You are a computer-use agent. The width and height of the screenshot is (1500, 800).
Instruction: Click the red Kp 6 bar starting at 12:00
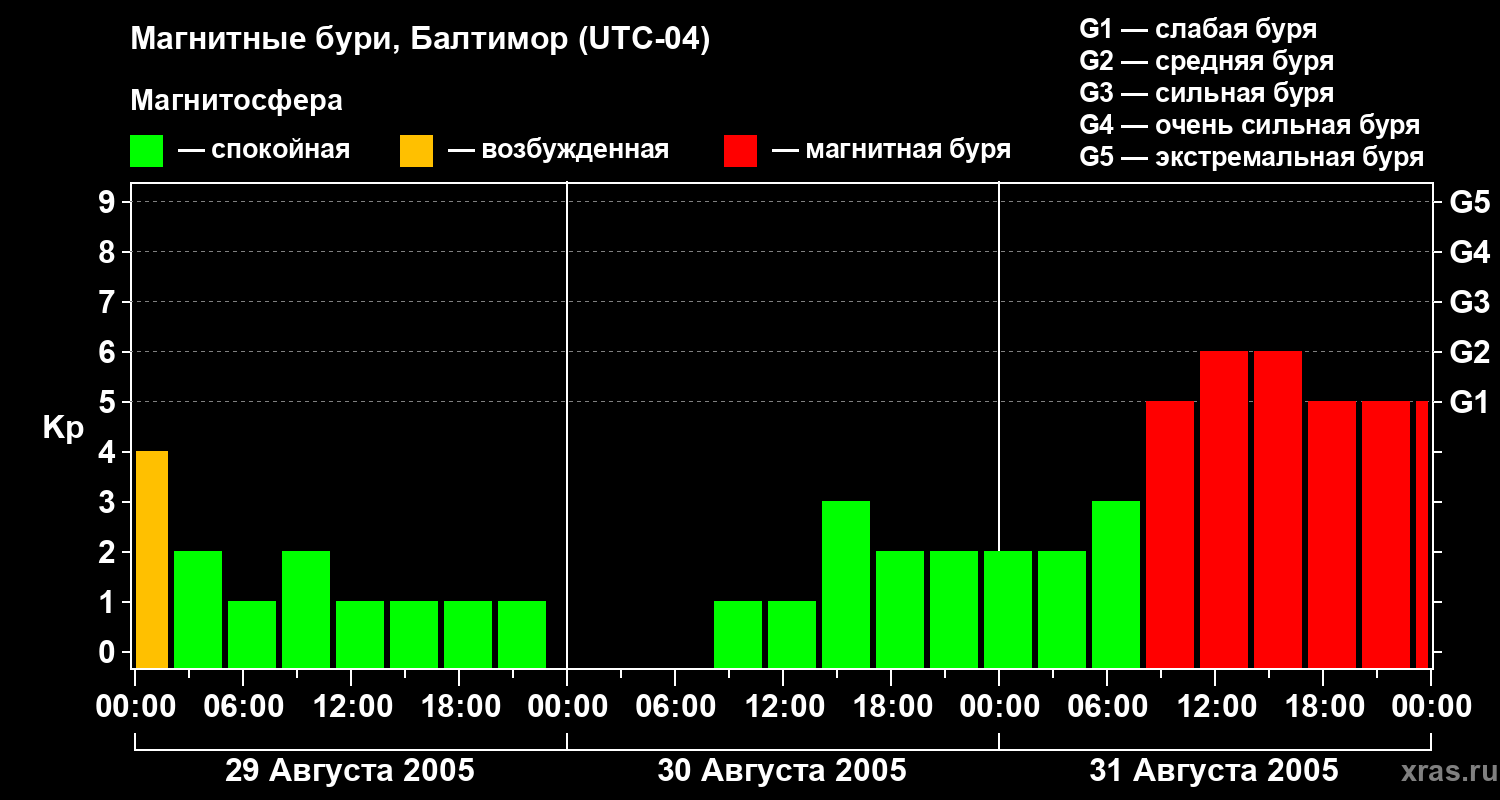1224,509
